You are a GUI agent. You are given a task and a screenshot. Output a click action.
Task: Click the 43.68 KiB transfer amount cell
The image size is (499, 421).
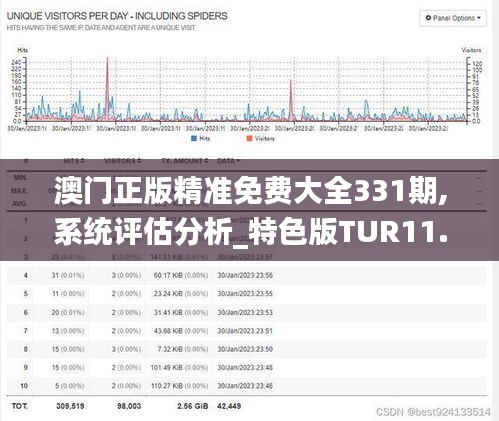coord(181,331)
